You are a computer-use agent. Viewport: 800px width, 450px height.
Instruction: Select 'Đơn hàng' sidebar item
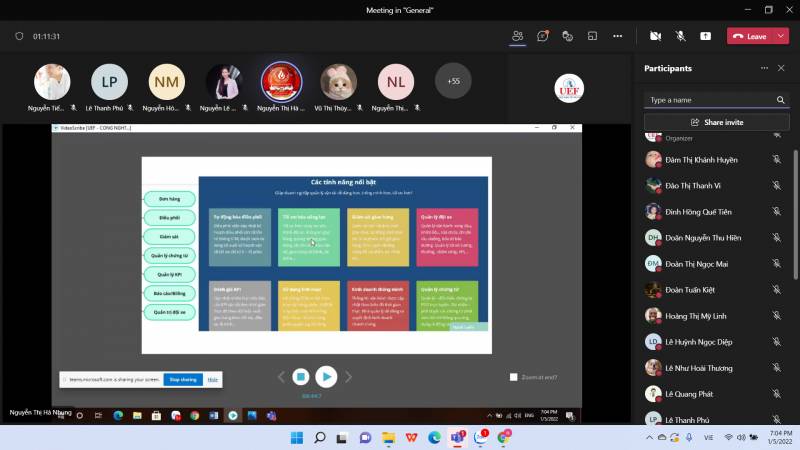tap(170, 199)
